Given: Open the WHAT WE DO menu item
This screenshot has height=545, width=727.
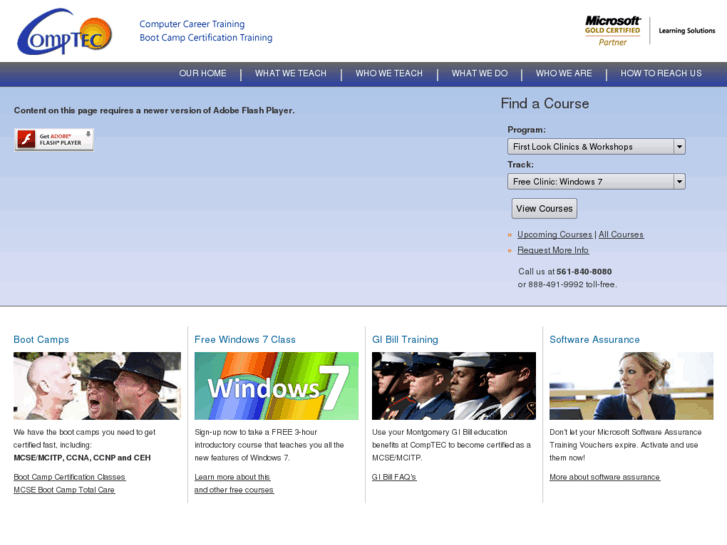Looking at the screenshot, I should click(x=479, y=73).
